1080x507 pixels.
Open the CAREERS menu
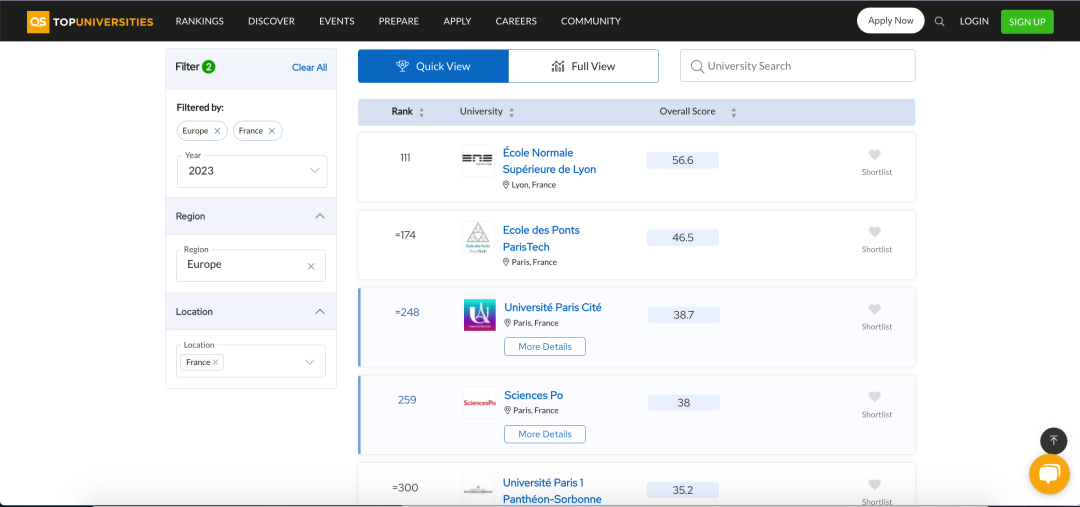516,21
